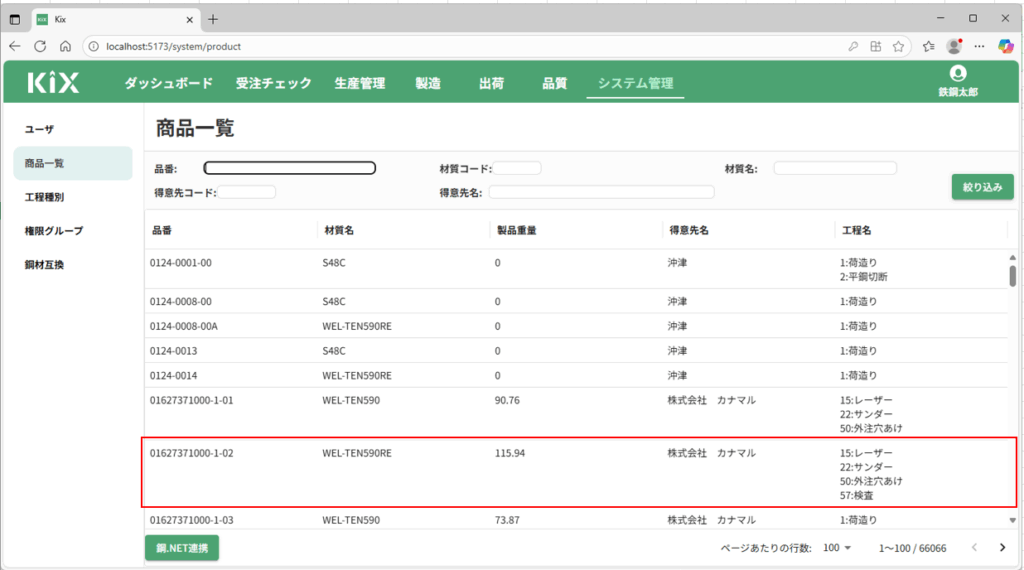Screen dimensions: 1024x570
Task: Click the 鋼.NET連携 button
Action: [x=181, y=547]
